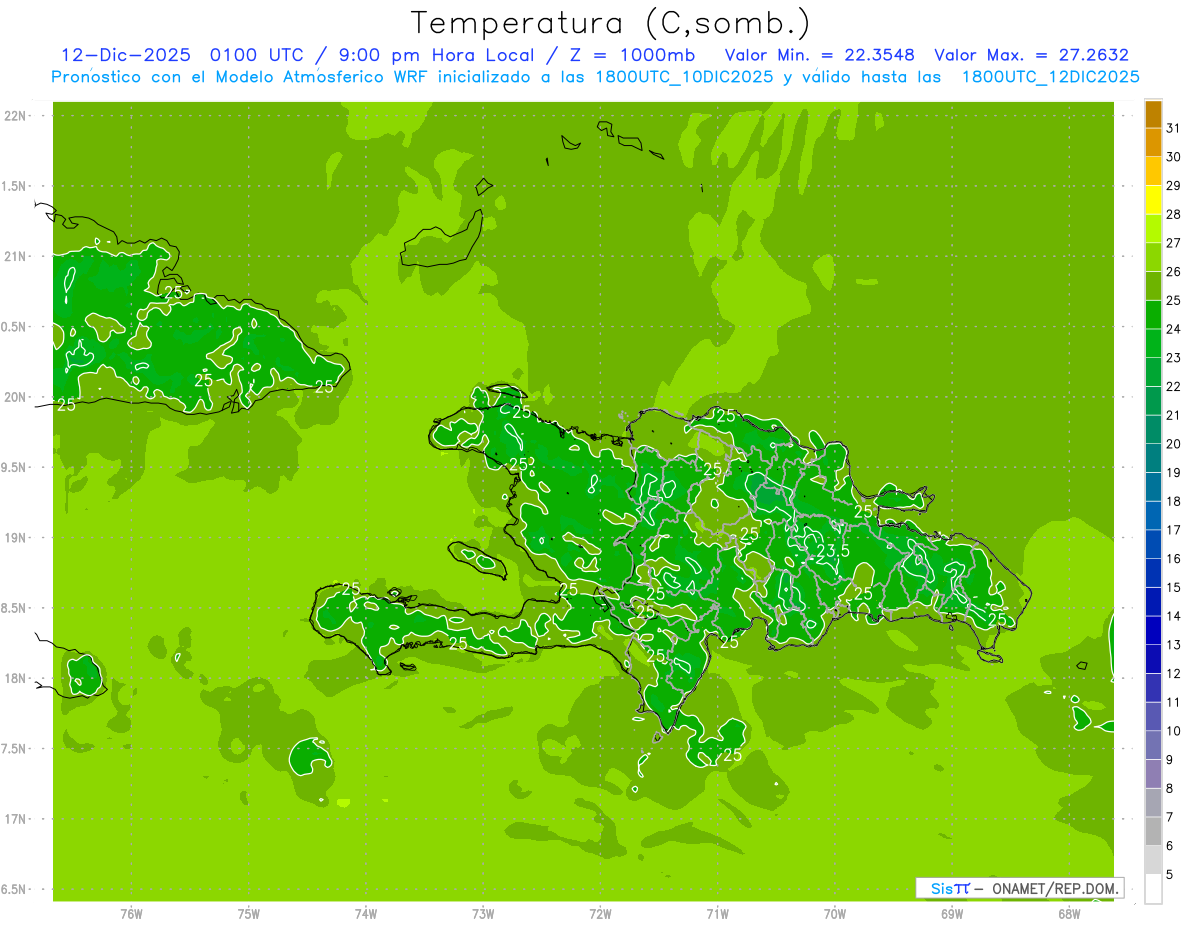1200x927 pixels.
Task: Click the "20N" latitude label
Action: [x=17, y=398]
